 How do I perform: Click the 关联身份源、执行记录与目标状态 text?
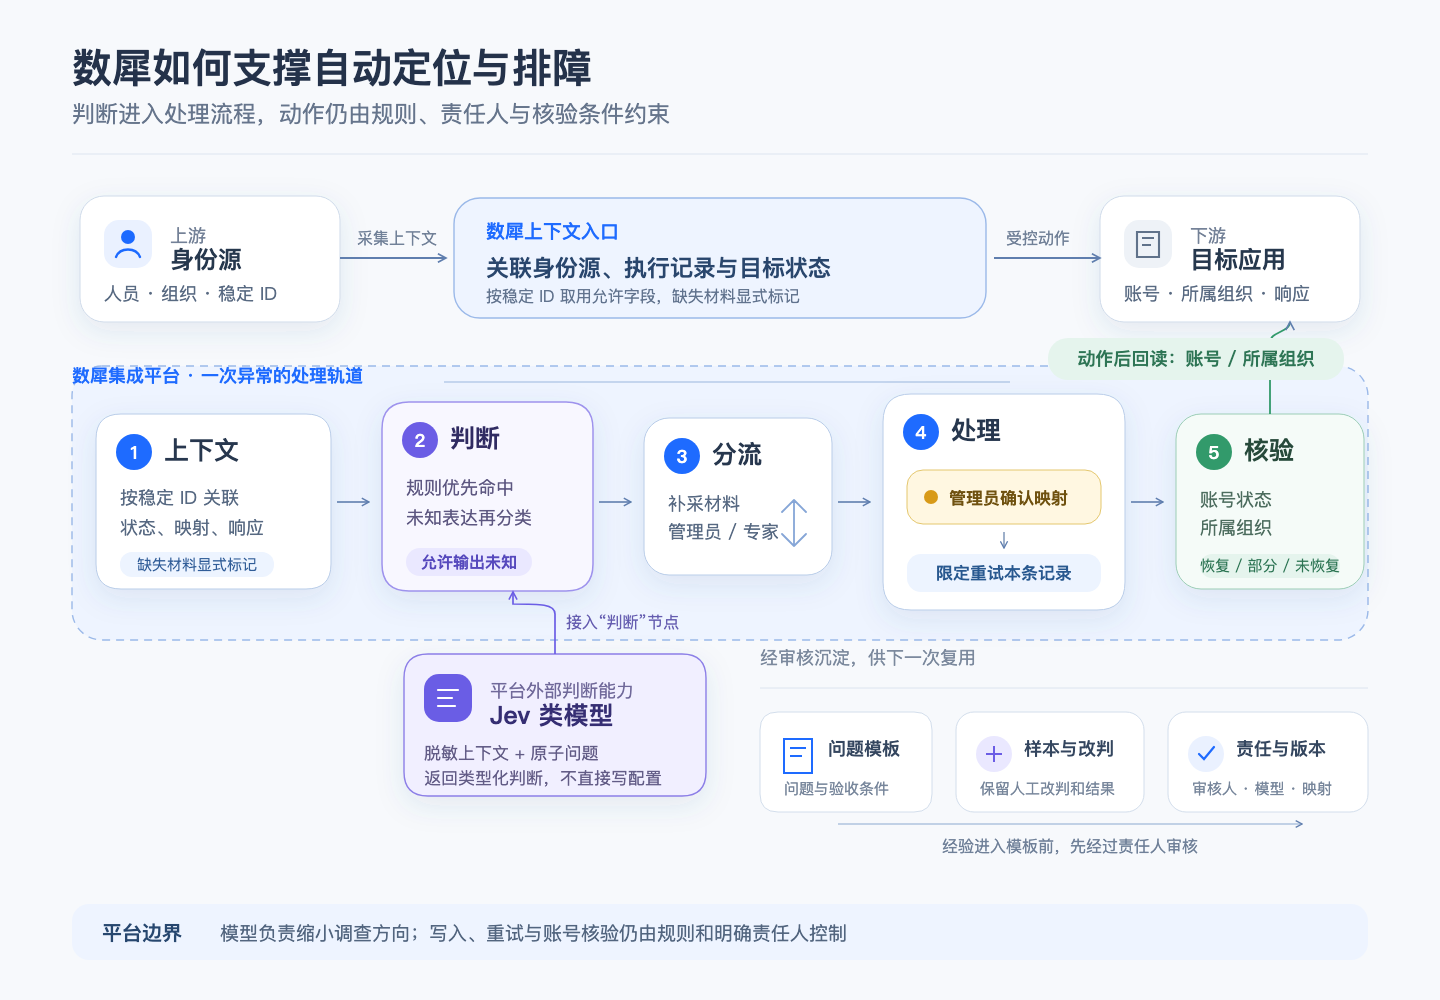click(x=658, y=268)
